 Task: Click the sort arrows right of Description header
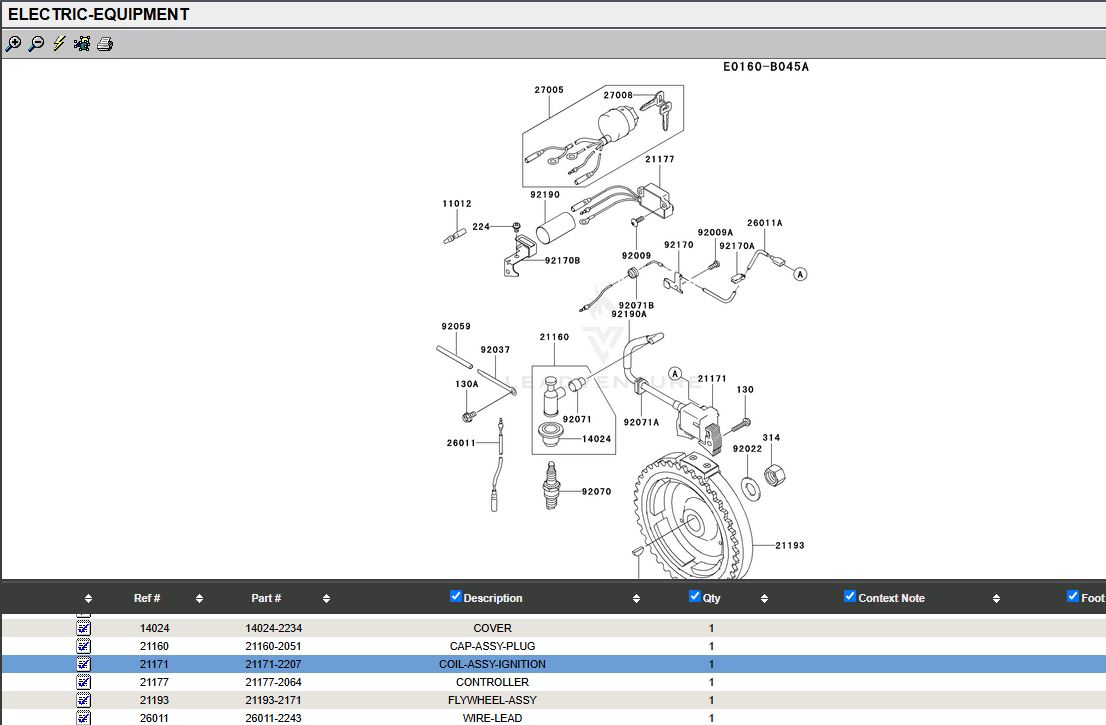637,599
